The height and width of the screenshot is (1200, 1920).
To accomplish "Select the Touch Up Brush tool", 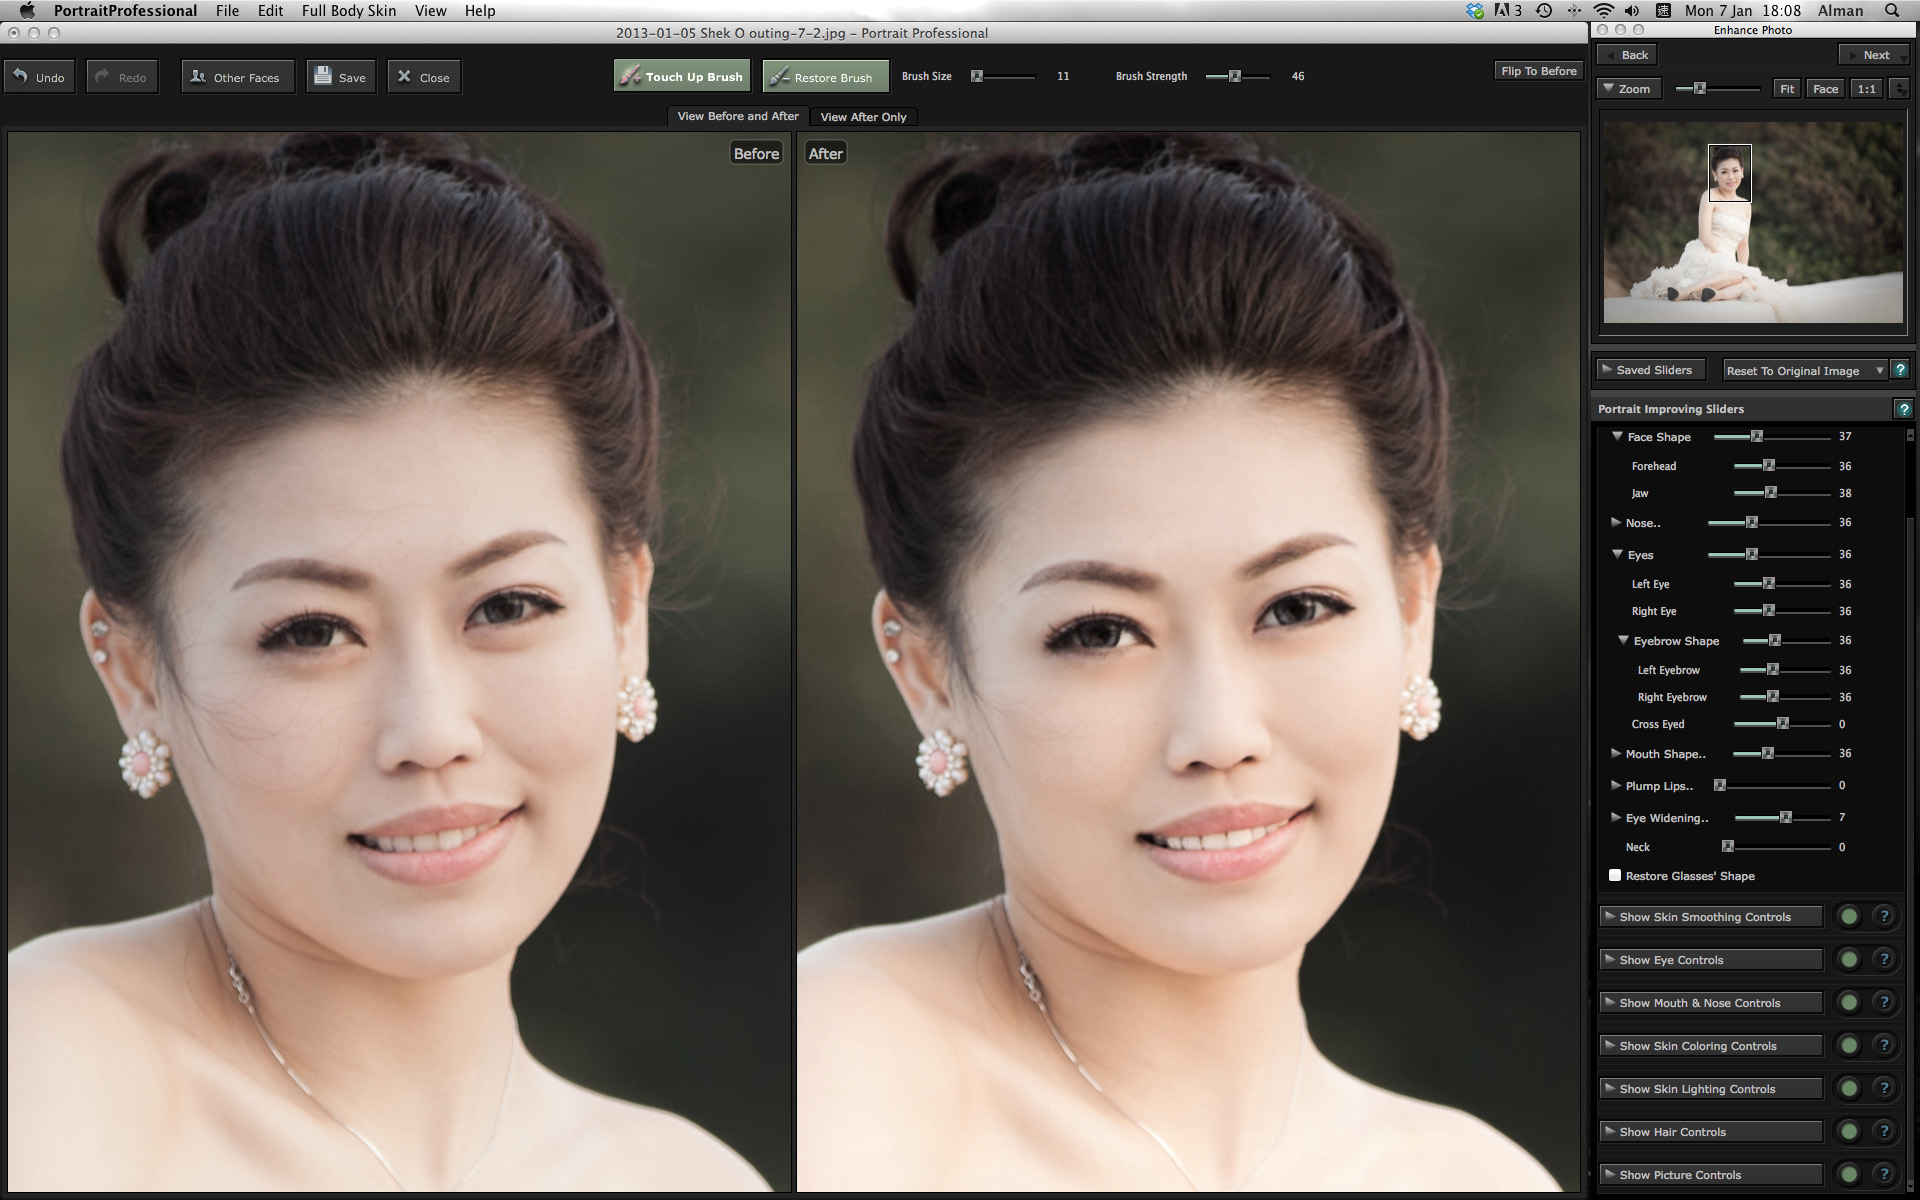I will tap(682, 77).
